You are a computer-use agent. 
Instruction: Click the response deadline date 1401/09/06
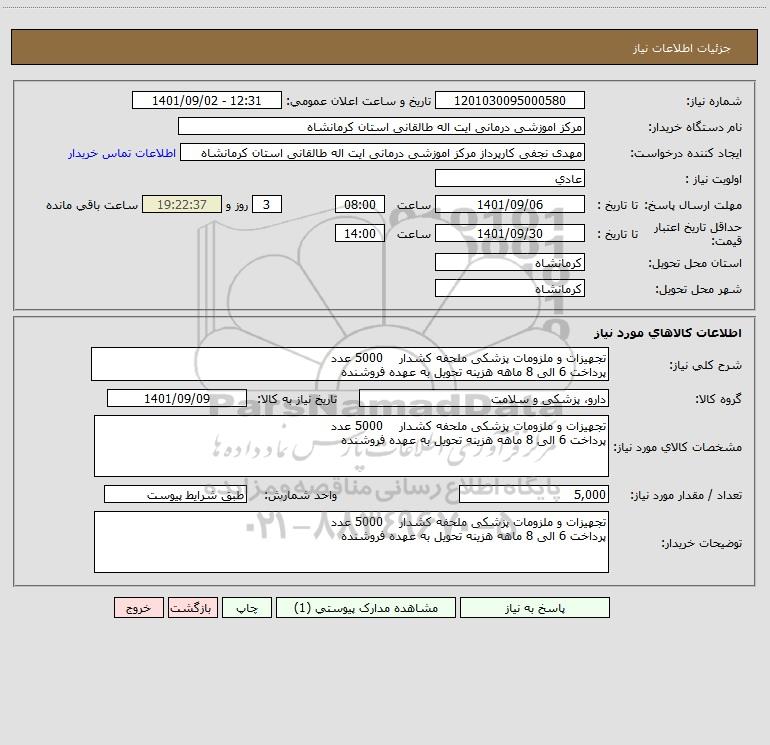coord(510,204)
